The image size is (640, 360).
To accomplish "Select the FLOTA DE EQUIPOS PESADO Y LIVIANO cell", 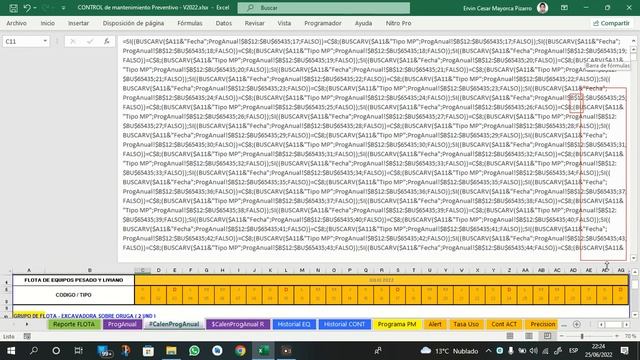I will coord(73,280).
